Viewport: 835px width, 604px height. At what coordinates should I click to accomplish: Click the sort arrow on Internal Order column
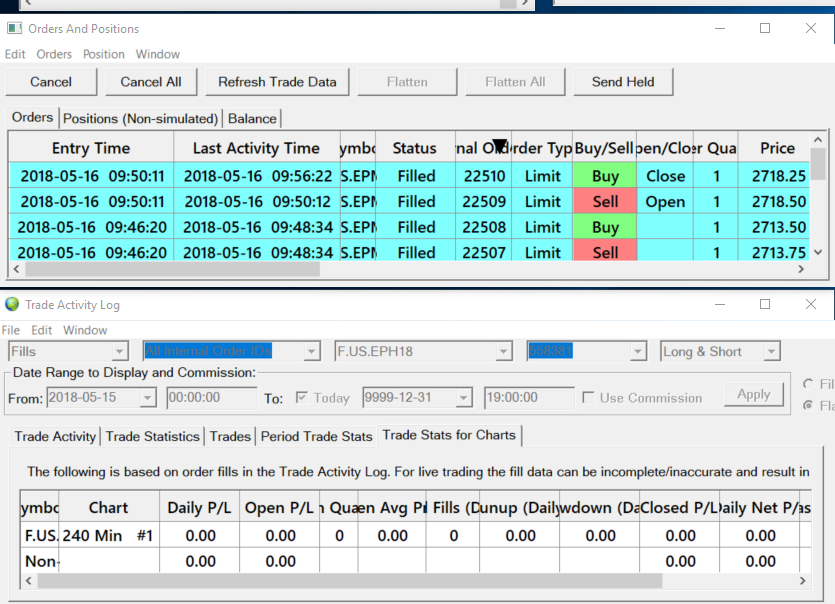[x=500, y=146]
